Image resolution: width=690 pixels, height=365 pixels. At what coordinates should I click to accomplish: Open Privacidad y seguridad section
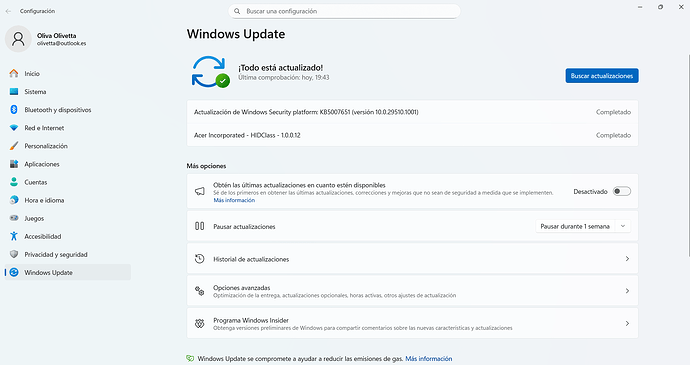[x=68, y=254]
